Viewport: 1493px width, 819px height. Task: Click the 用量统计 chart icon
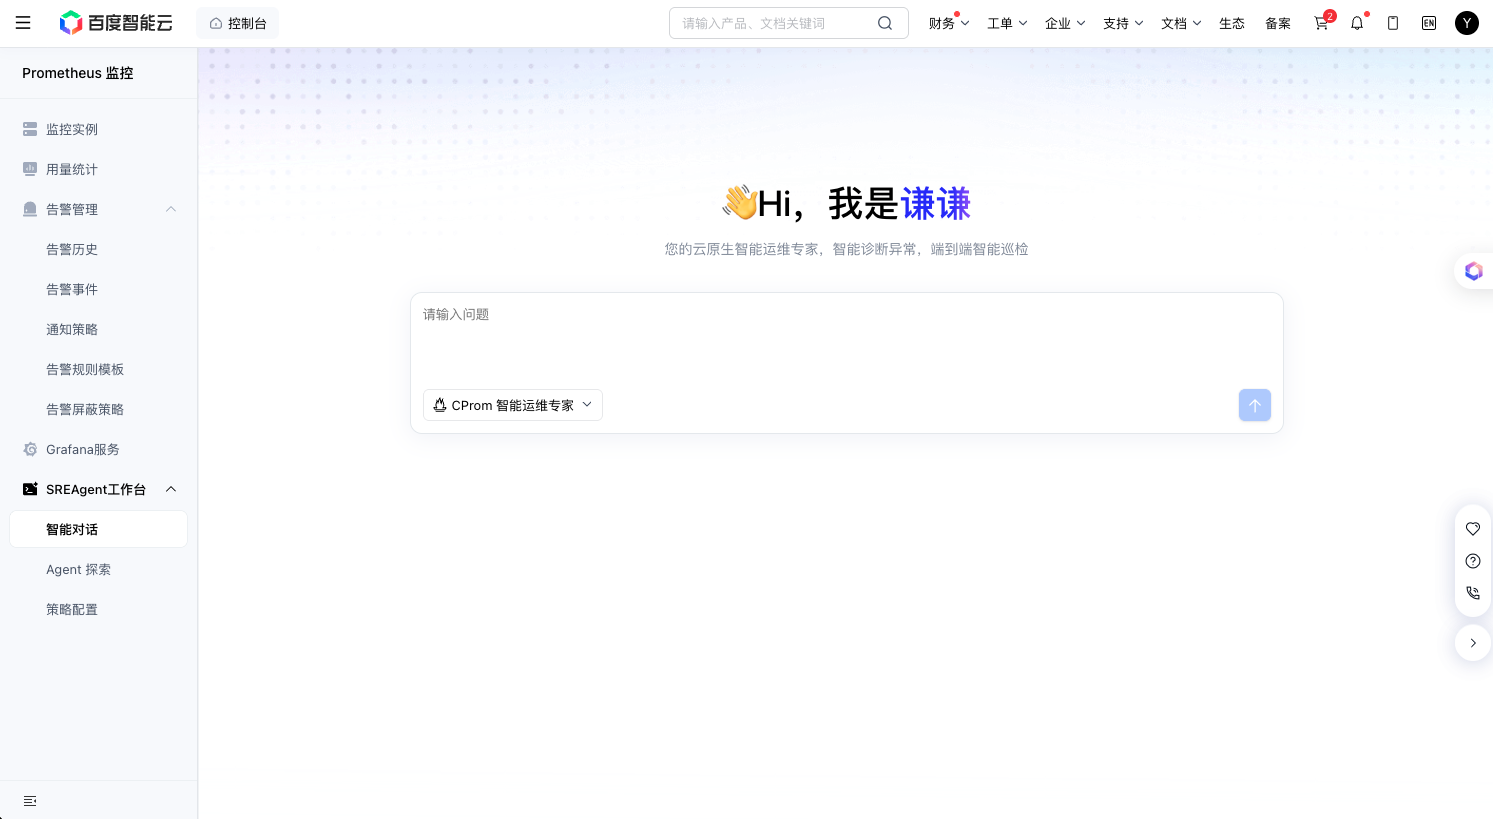point(30,169)
